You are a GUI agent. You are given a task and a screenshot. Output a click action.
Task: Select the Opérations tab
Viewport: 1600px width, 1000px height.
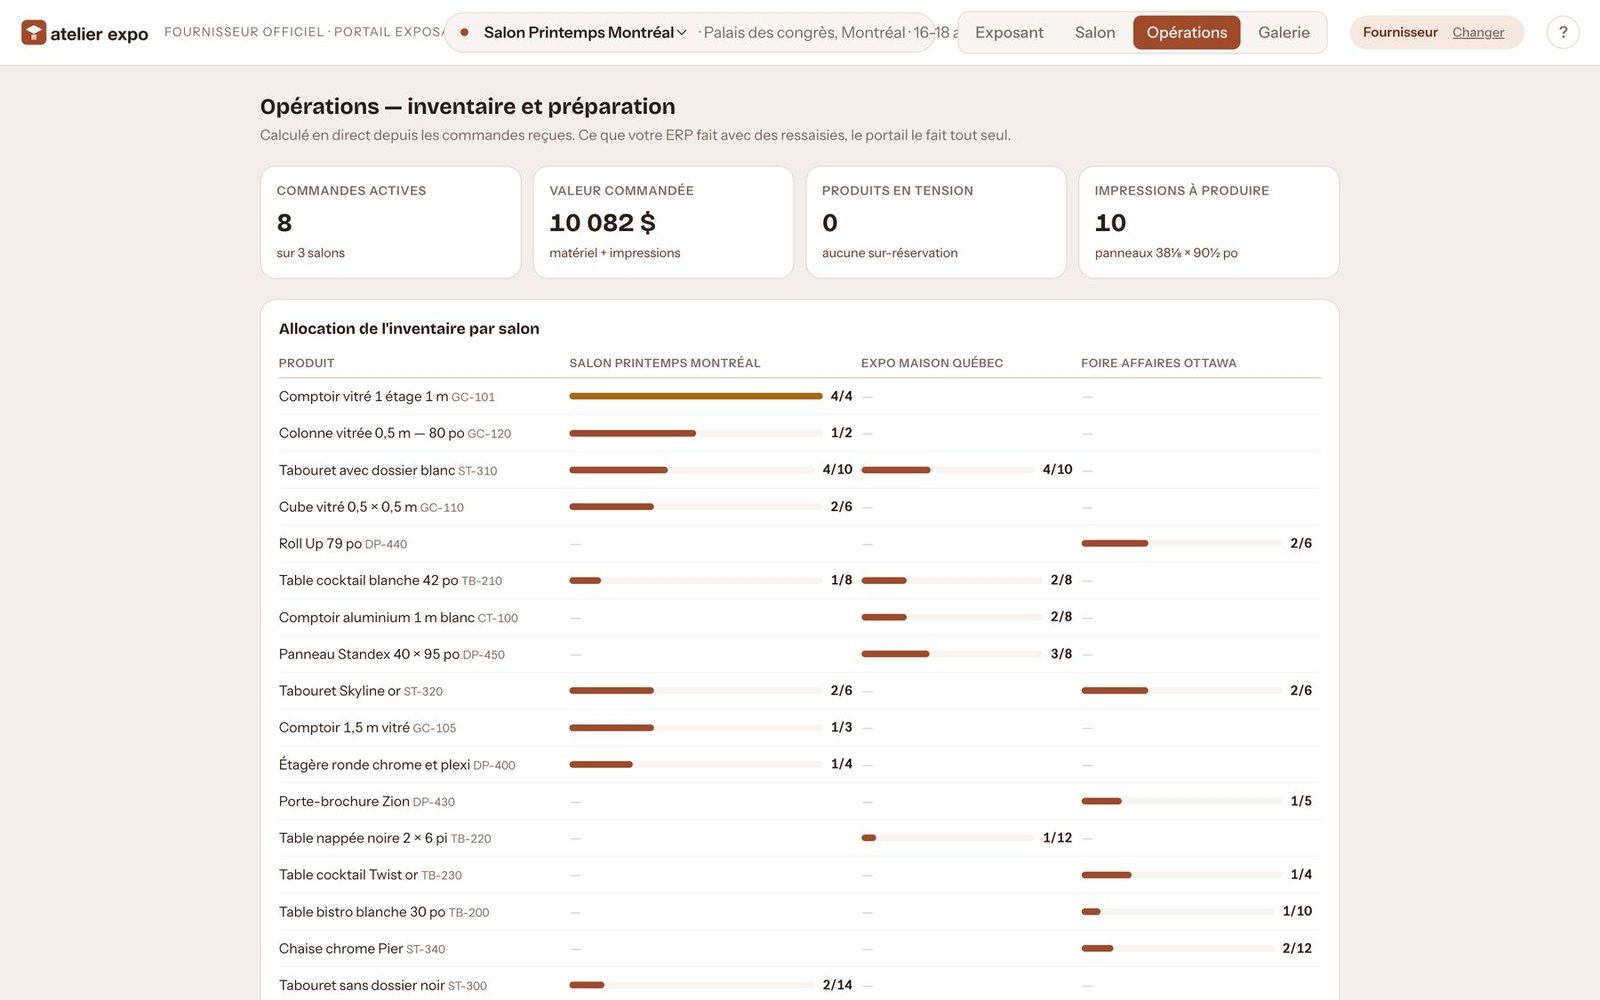click(x=1186, y=32)
